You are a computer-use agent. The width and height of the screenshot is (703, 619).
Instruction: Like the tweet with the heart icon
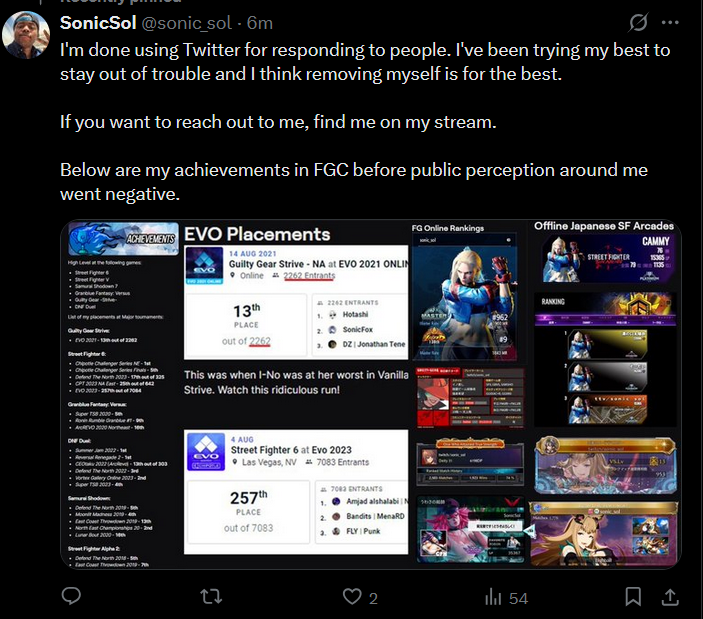352,597
